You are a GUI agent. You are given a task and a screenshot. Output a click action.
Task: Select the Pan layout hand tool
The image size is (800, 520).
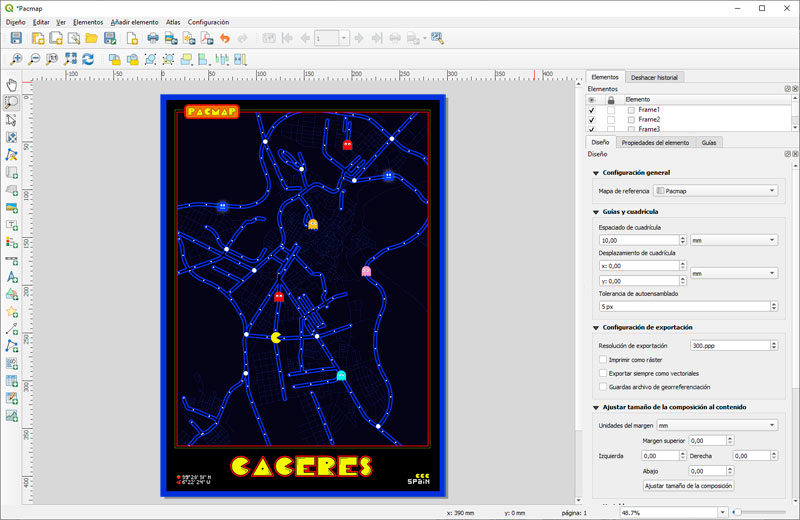point(11,85)
